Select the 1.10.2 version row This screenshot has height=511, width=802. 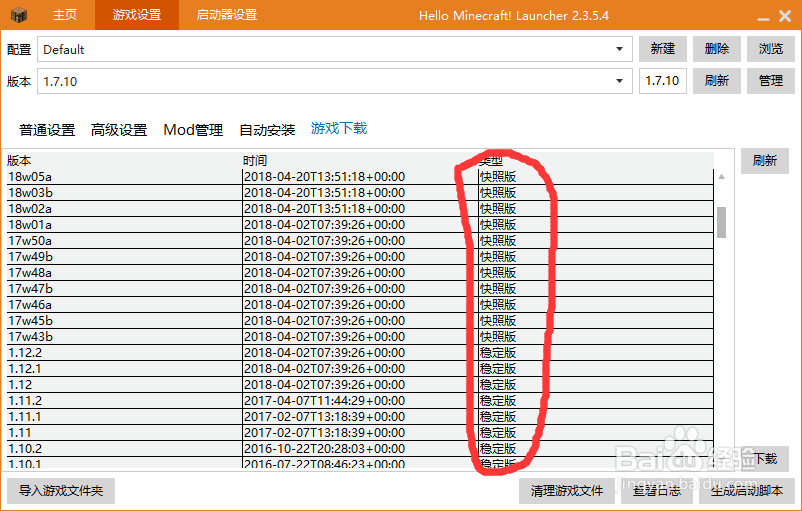360,449
